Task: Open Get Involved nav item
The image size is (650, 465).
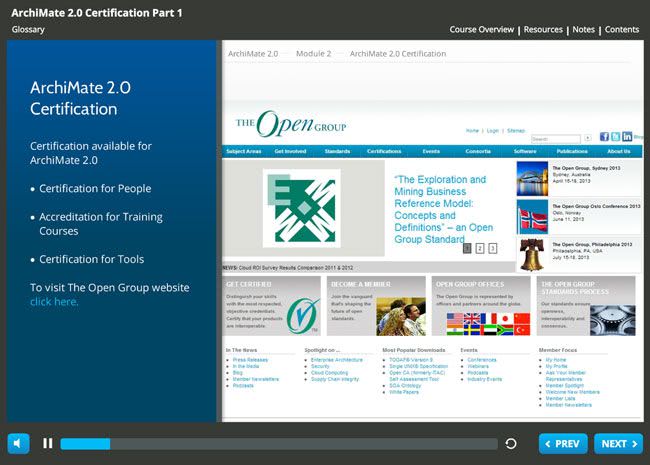Action: tap(290, 151)
